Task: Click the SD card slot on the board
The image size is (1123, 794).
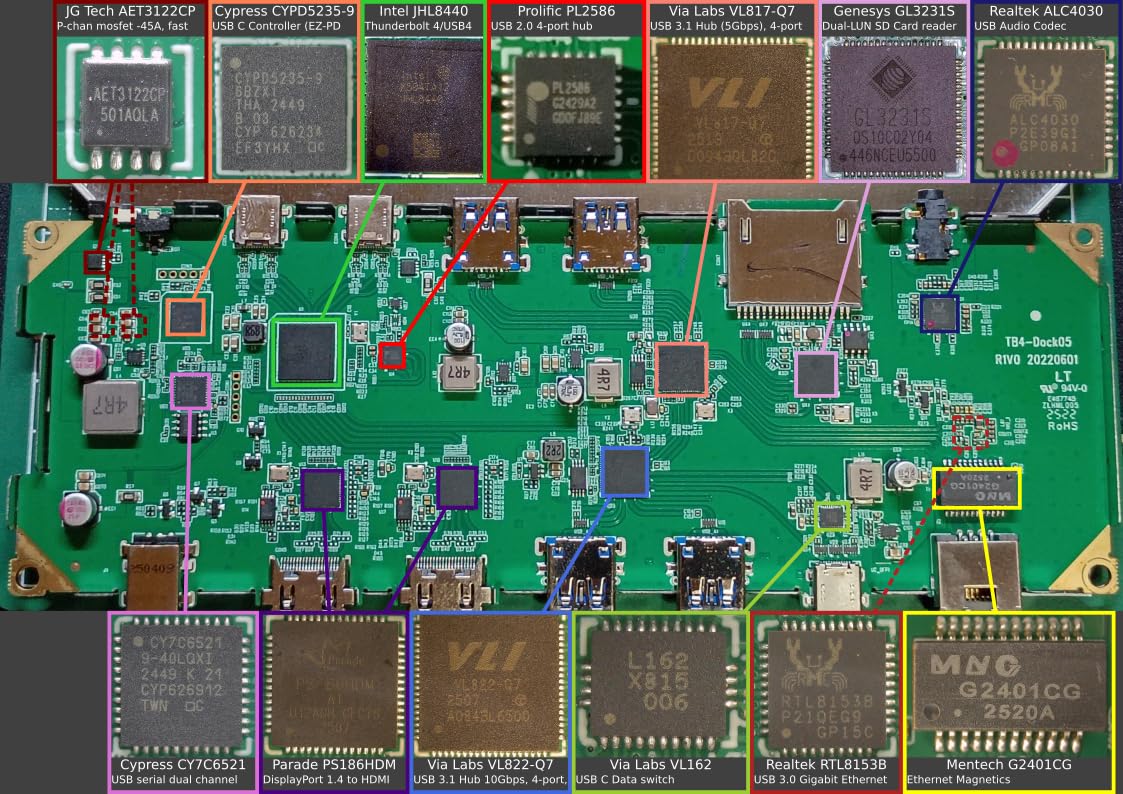Action: (794, 259)
